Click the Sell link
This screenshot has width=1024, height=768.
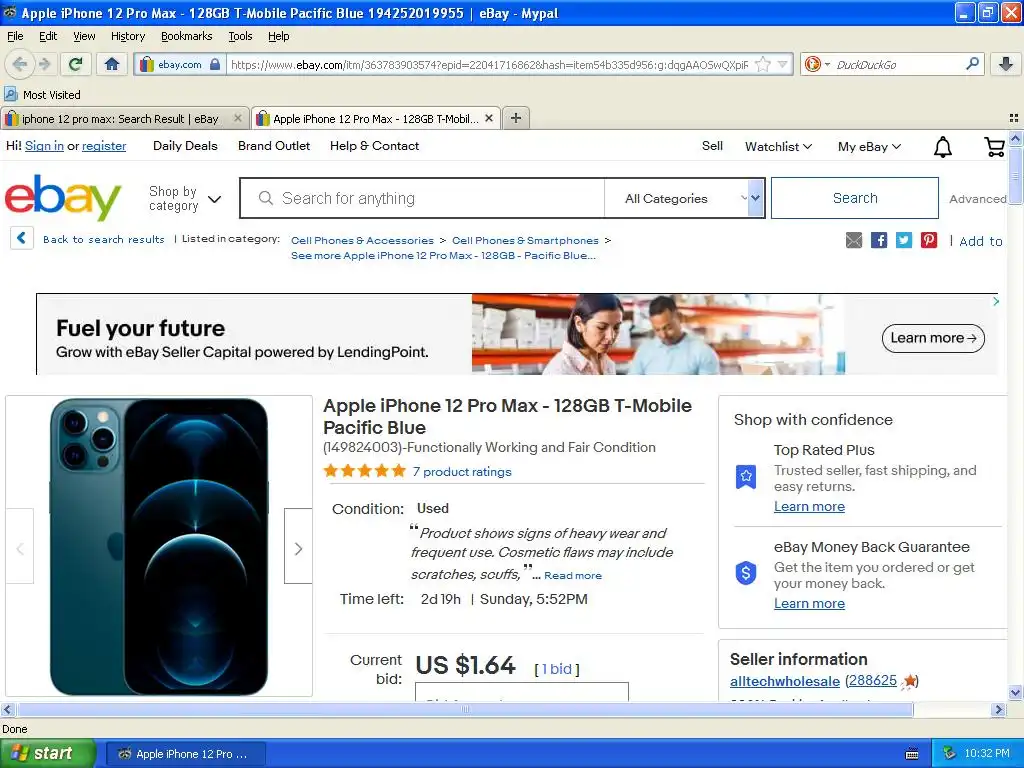click(712, 146)
